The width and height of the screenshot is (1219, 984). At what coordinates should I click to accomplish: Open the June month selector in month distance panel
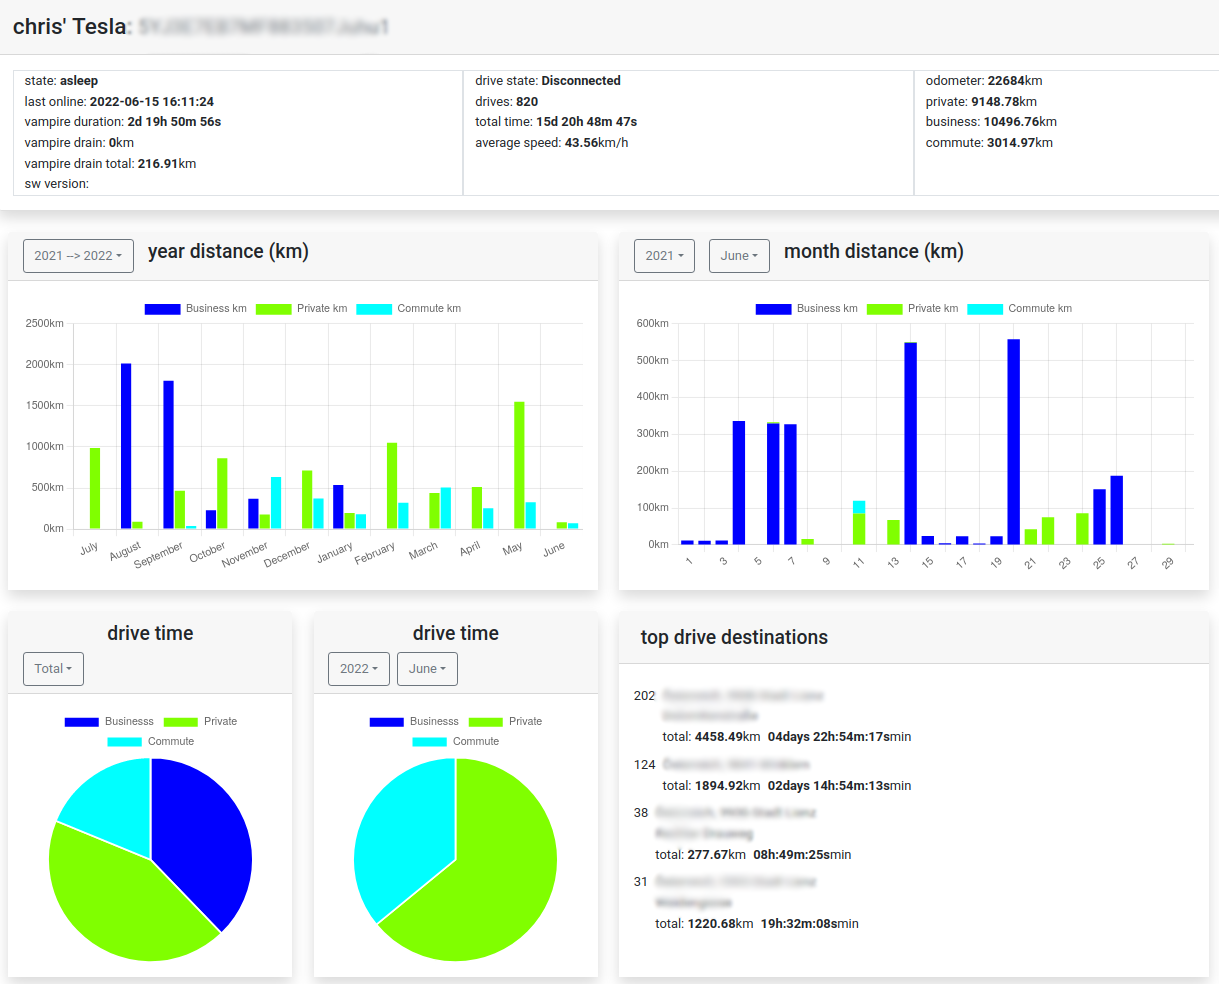739,256
